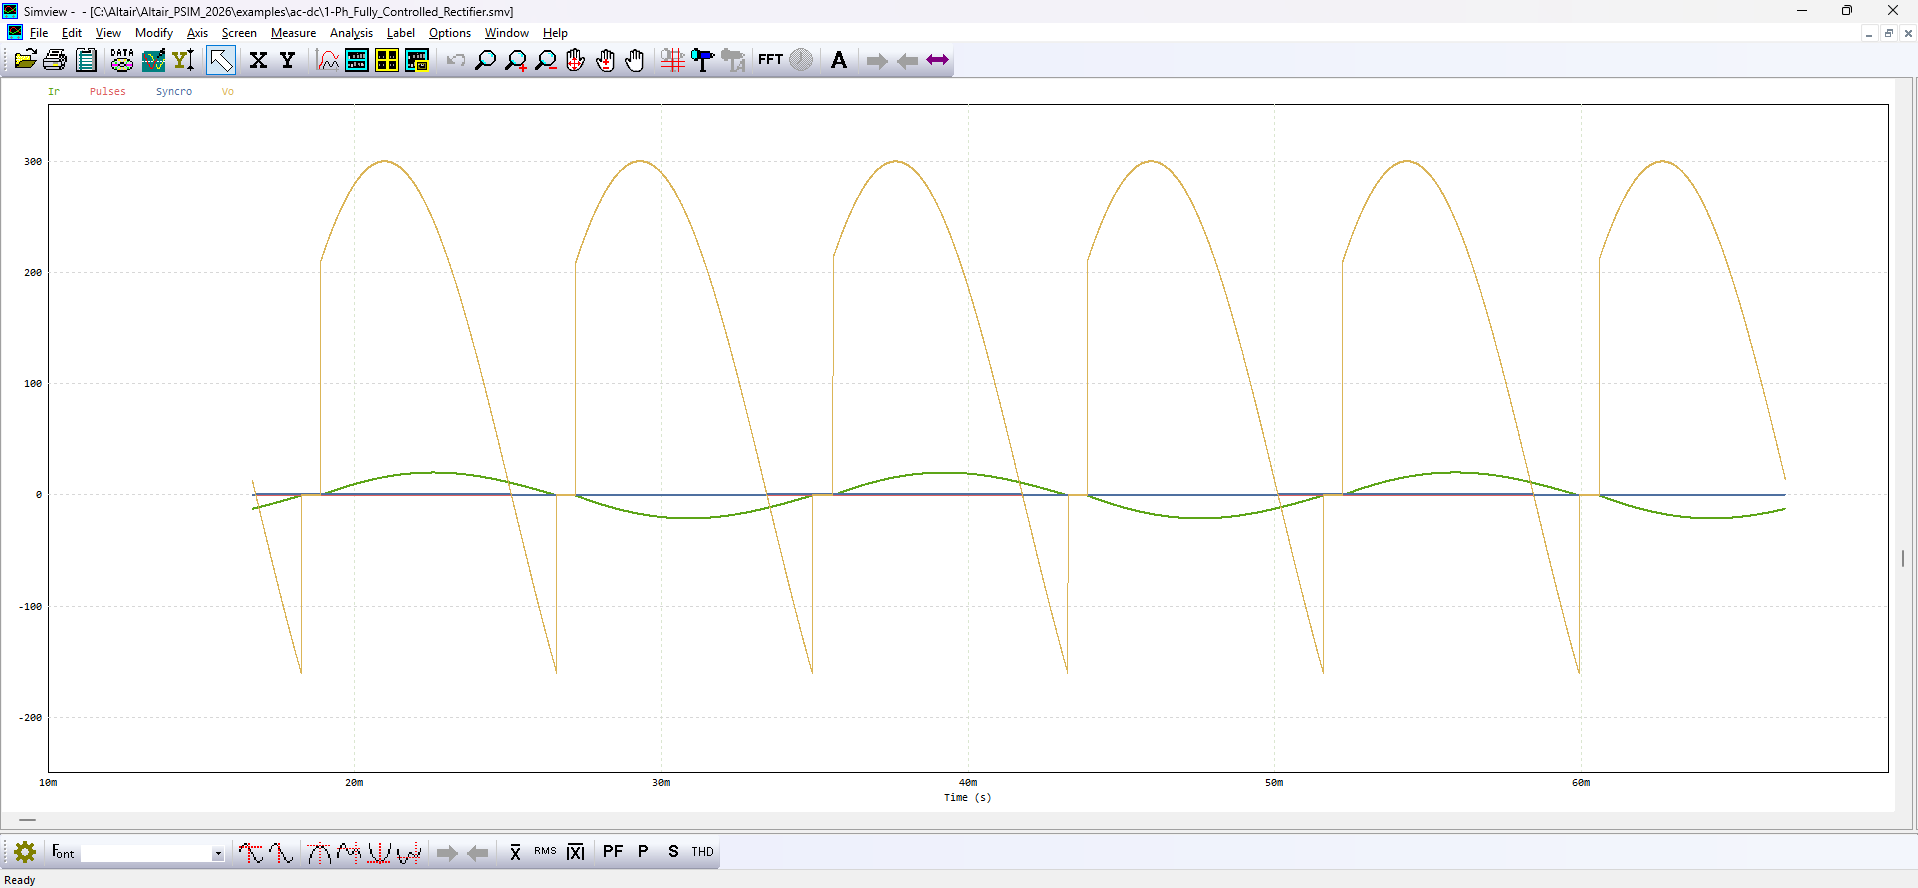
Task: Toggle the red measure crosshair grid tool
Action: (672, 61)
